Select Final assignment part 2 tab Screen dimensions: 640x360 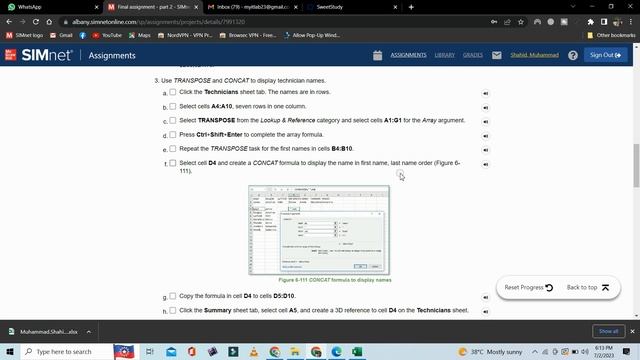click(x=152, y=7)
